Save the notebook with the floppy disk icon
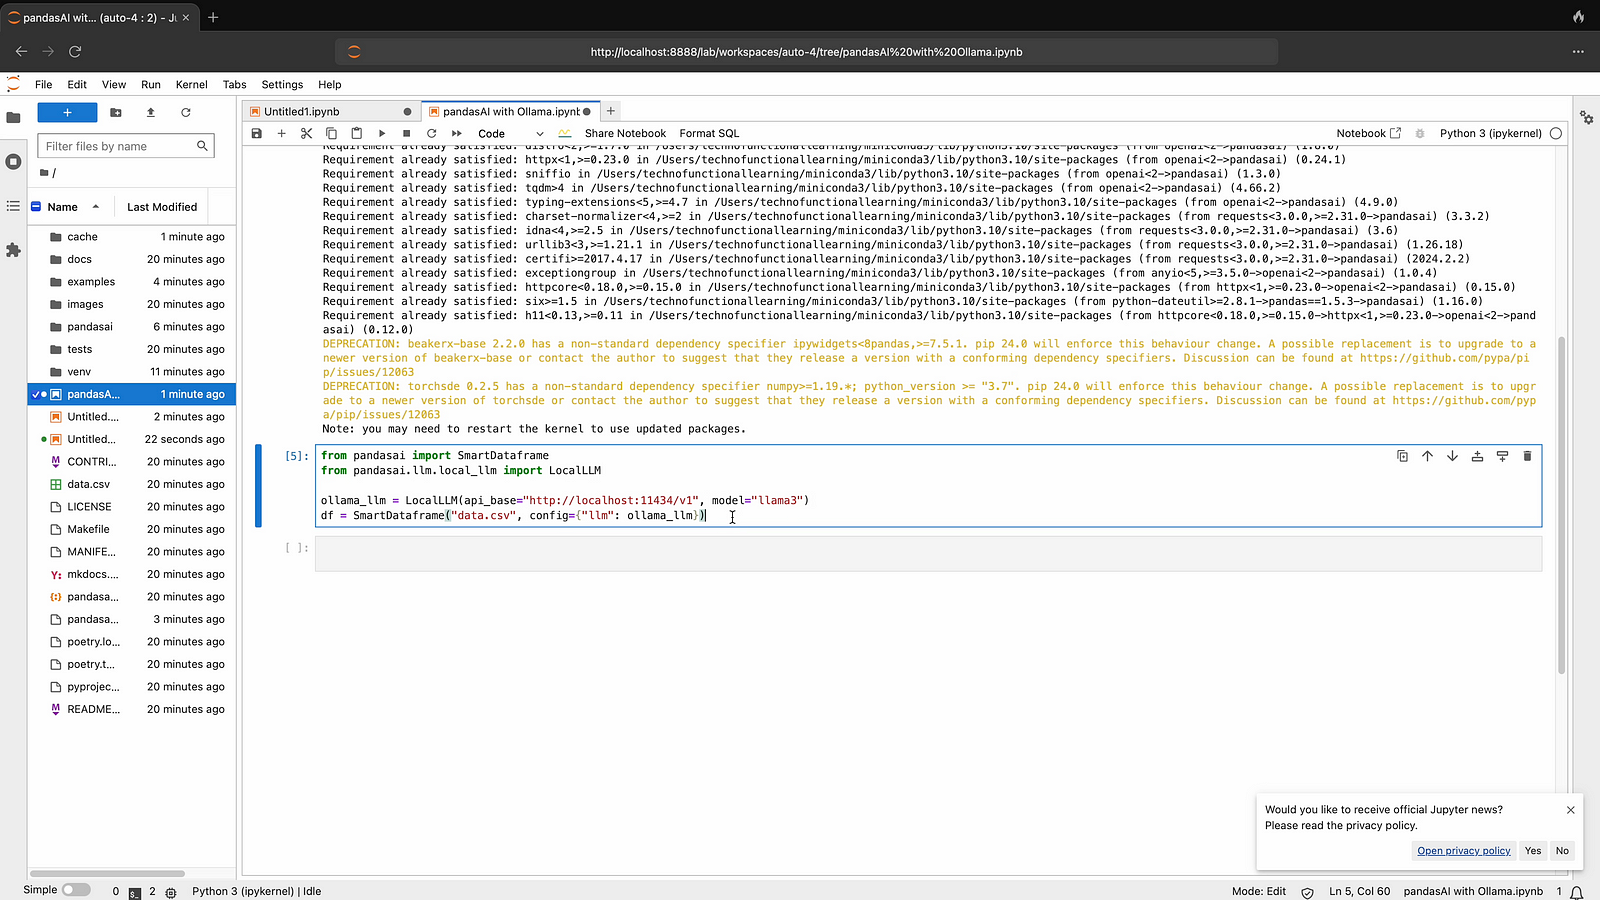This screenshot has height=900, width=1600. click(257, 133)
